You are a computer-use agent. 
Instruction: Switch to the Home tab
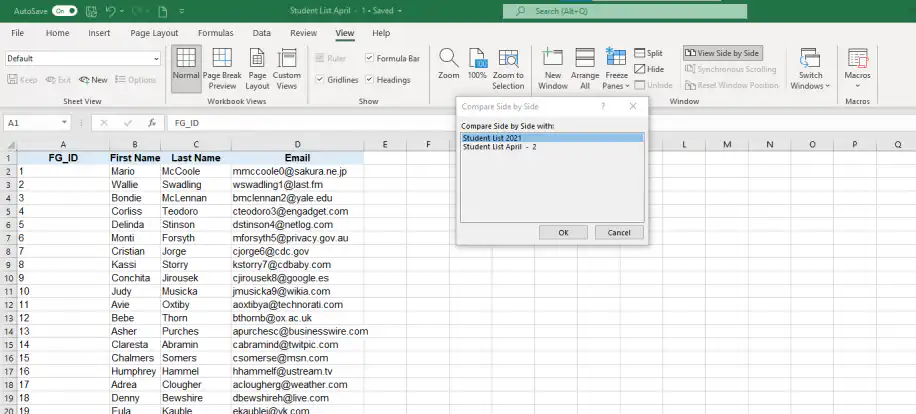click(x=57, y=33)
